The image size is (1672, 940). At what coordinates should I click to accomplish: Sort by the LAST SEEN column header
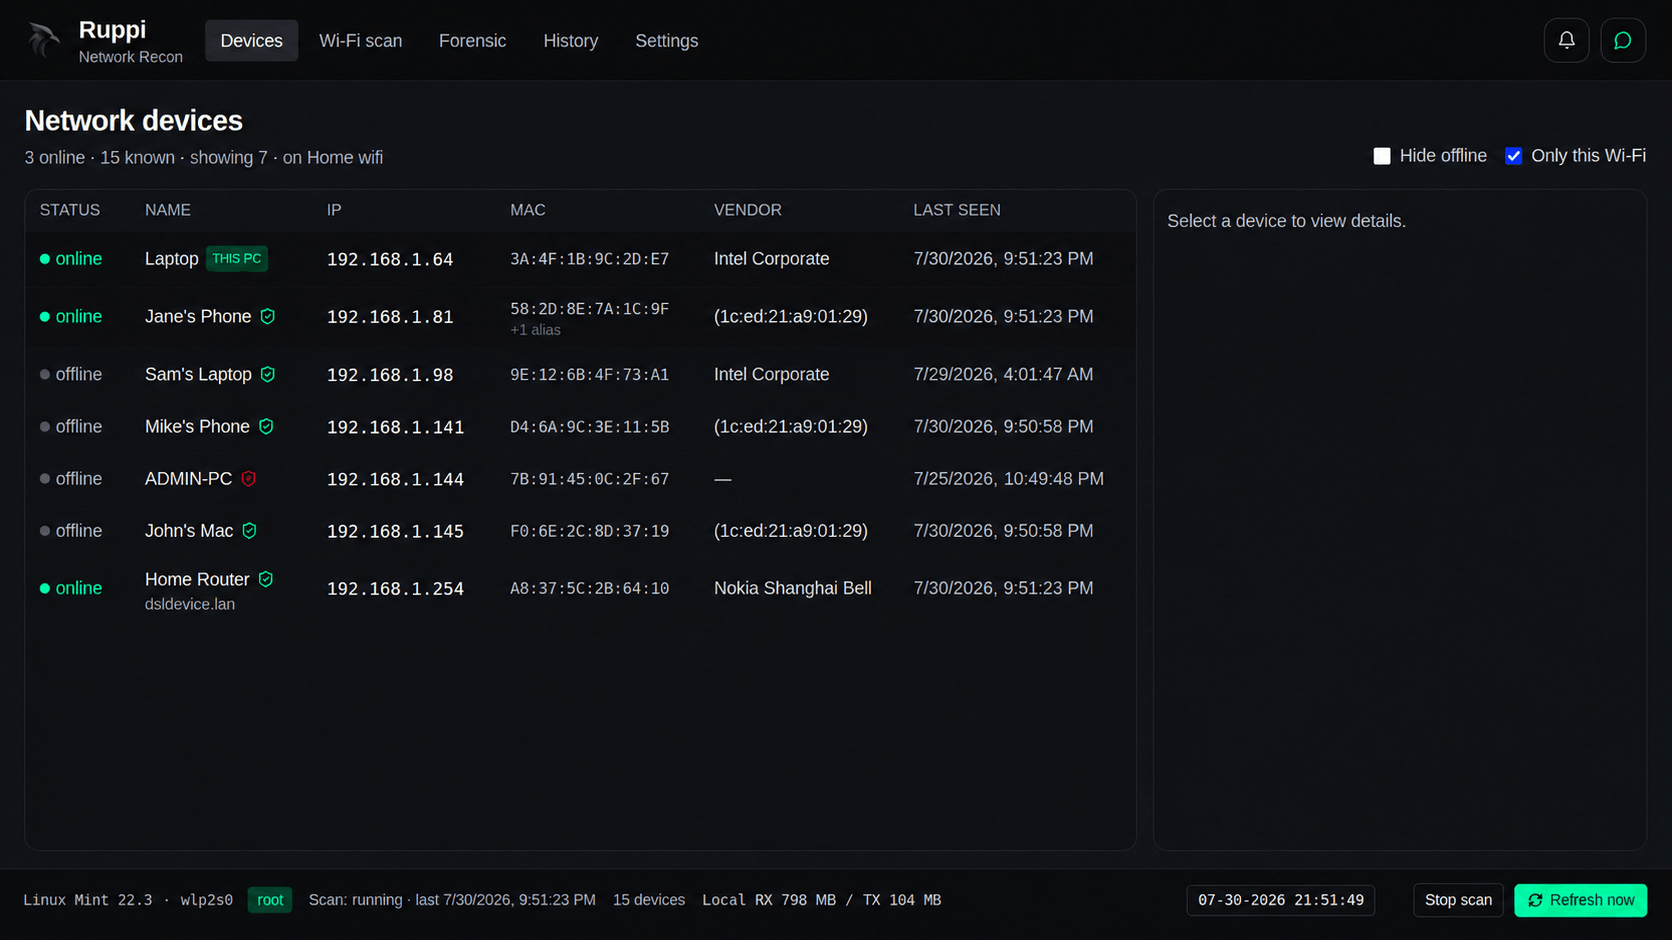pos(957,210)
